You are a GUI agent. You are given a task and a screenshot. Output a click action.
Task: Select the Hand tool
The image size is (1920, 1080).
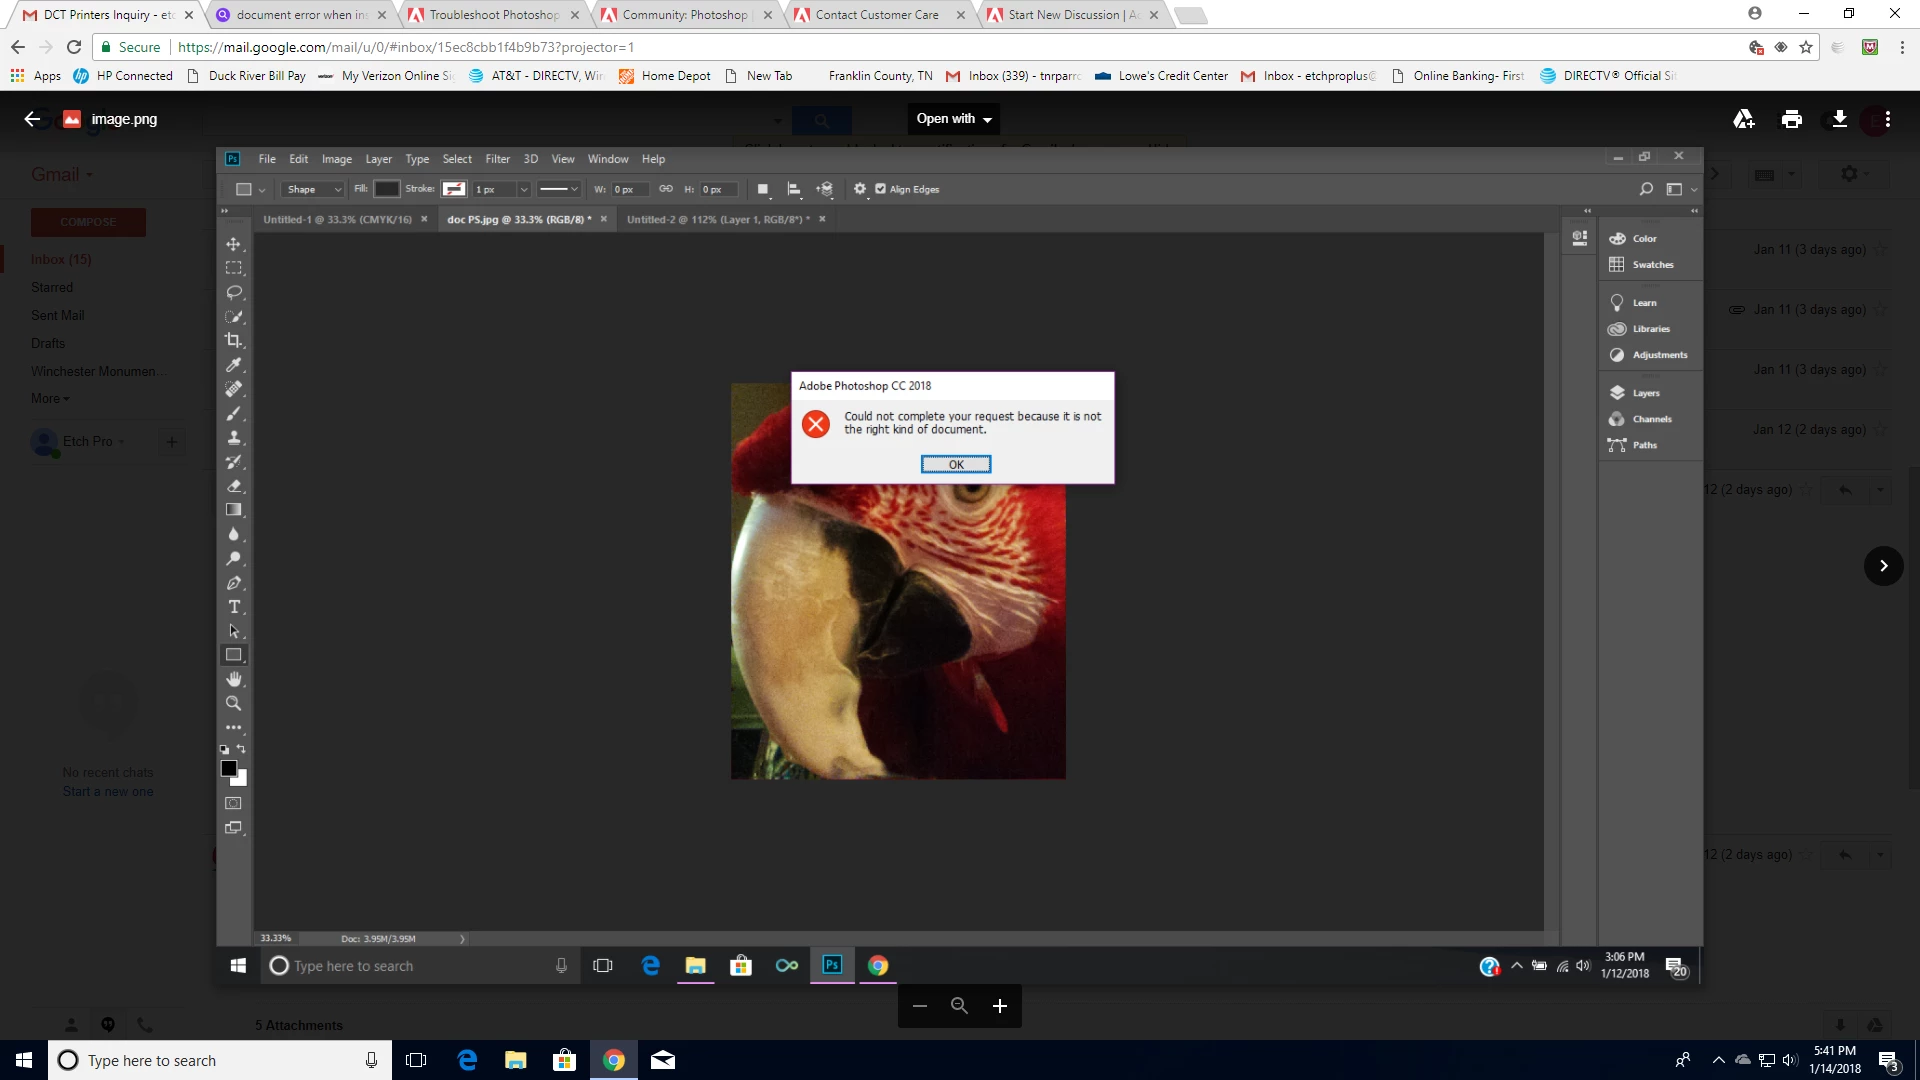(x=233, y=679)
